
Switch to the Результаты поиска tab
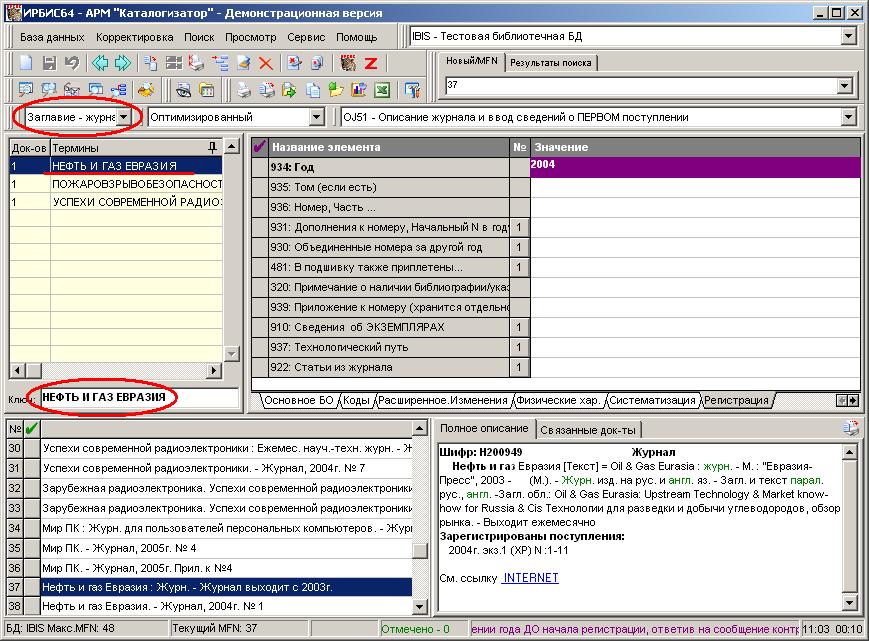(550, 63)
